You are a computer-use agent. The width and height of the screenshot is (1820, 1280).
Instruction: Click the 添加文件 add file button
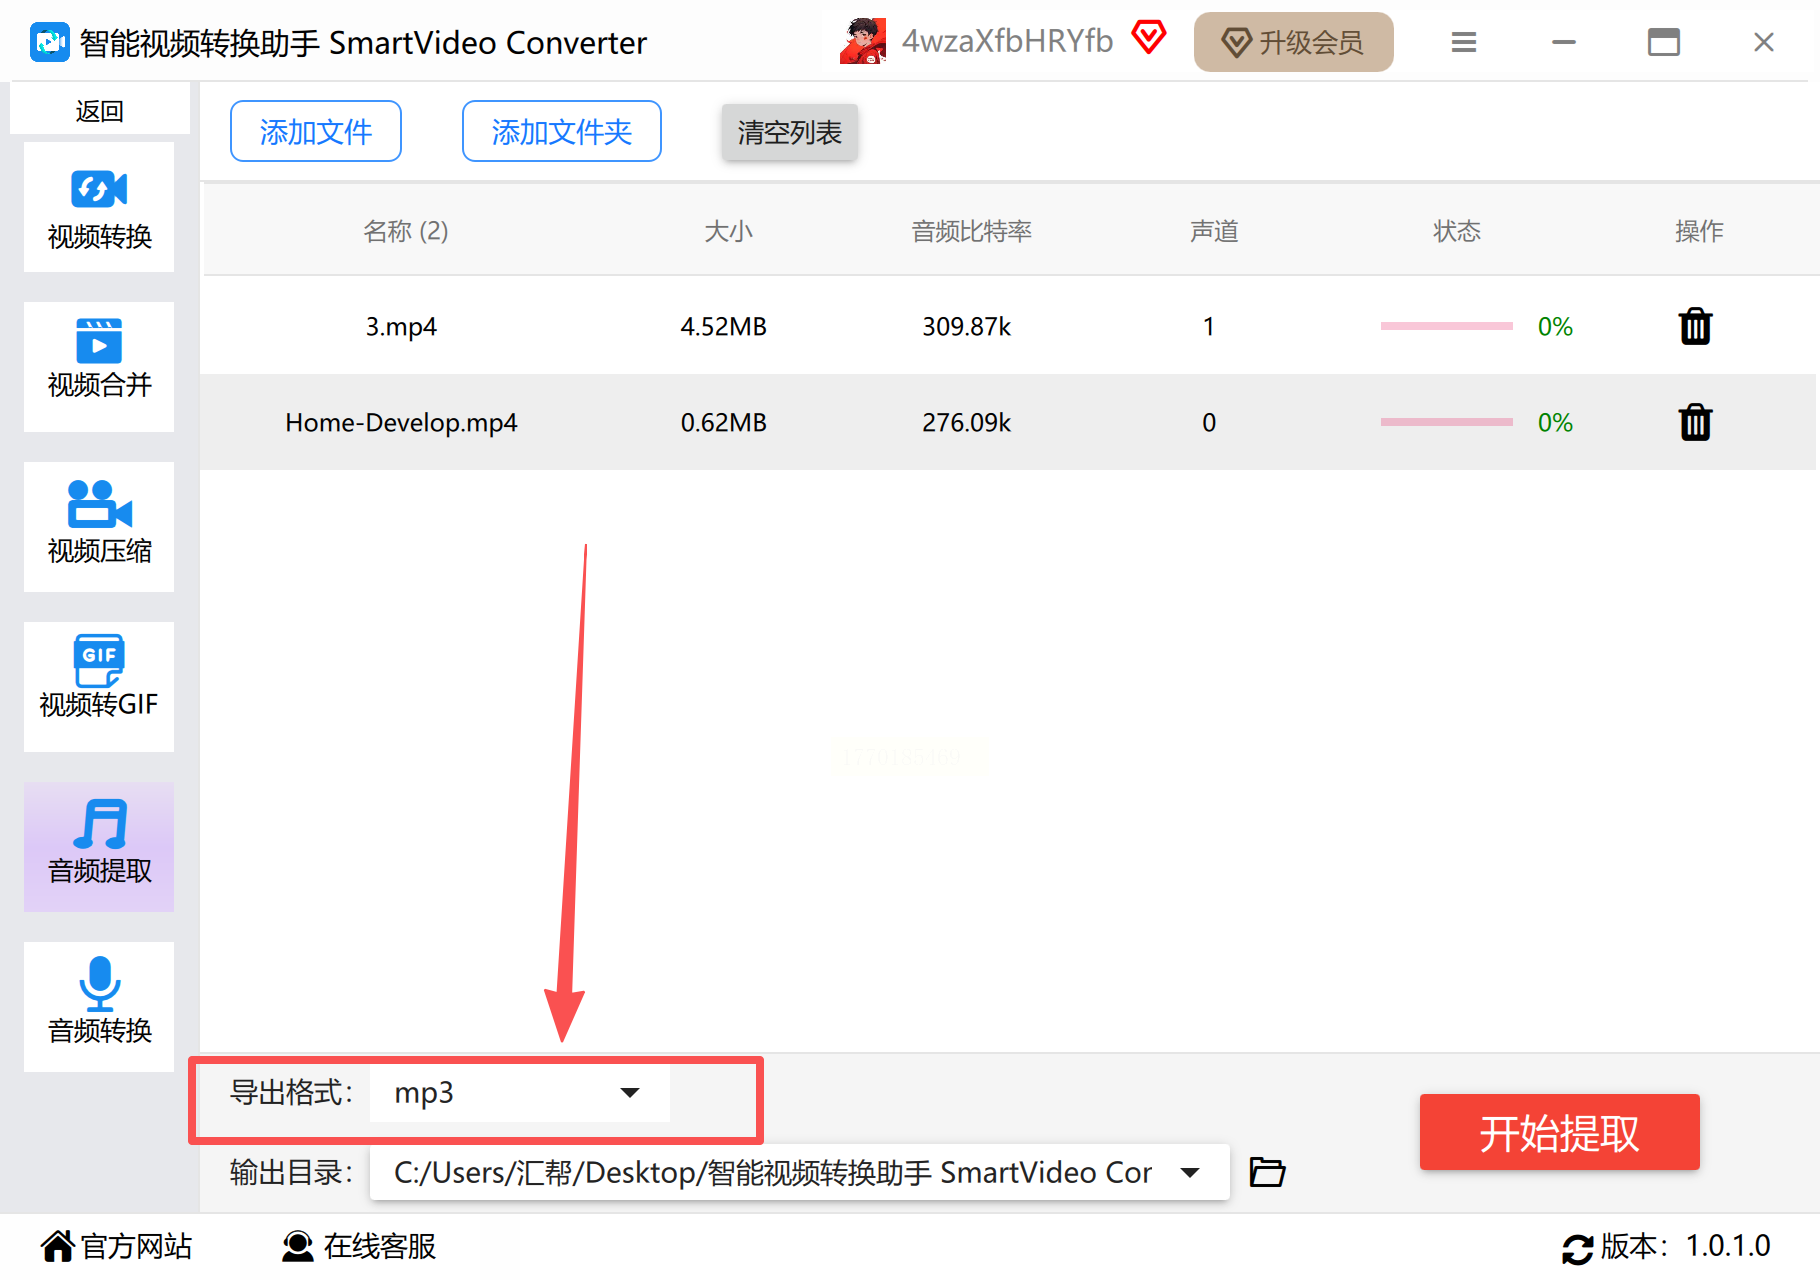(316, 131)
